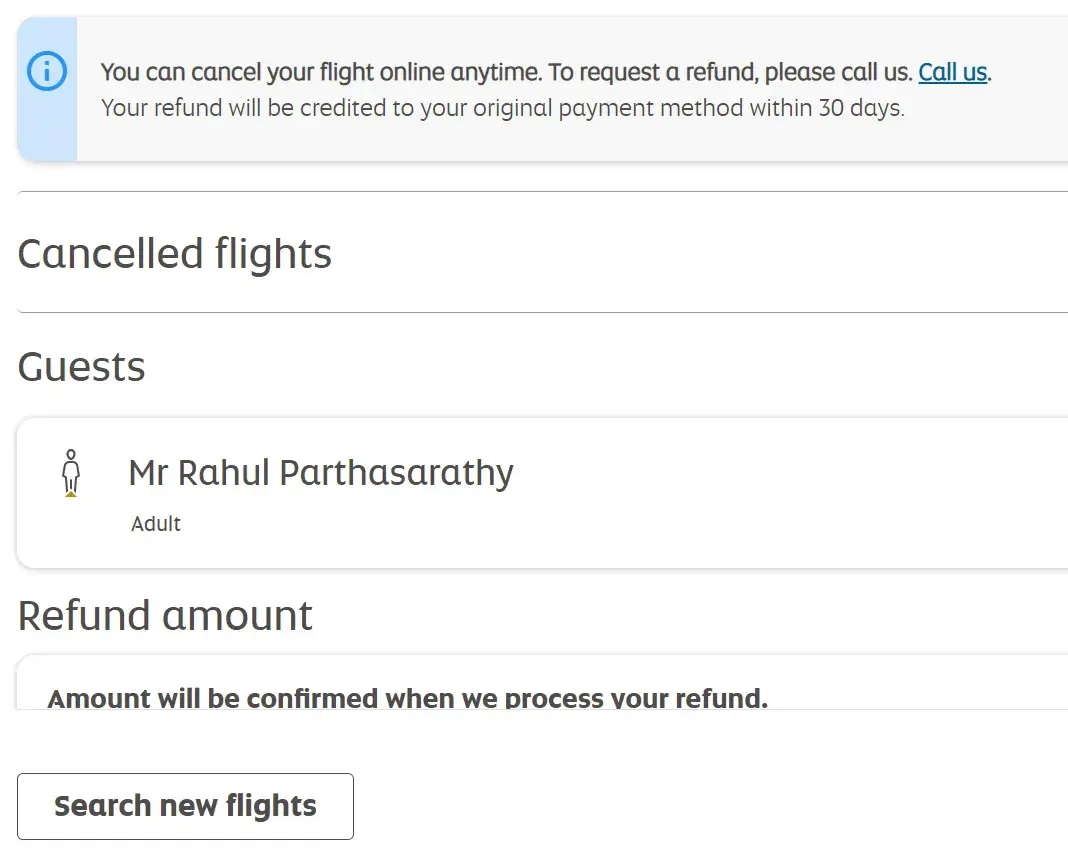This screenshot has height=860, width=1068.
Task: Open the Call us link
Action: (952, 72)
